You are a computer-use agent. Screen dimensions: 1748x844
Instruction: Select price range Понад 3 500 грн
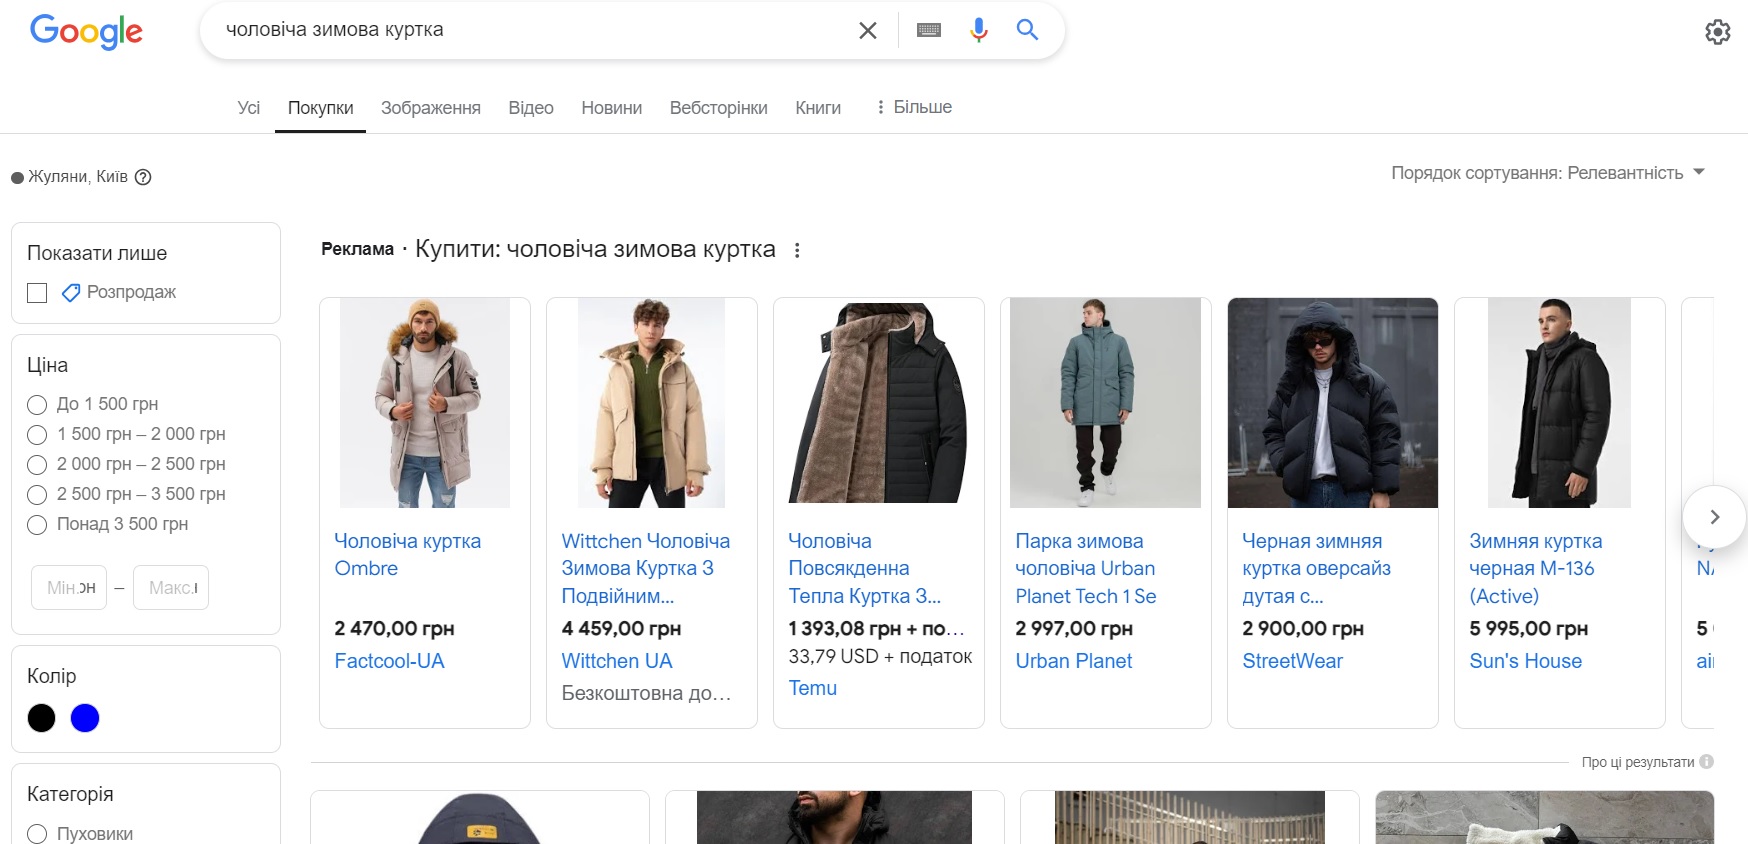(x=37, y=525)
